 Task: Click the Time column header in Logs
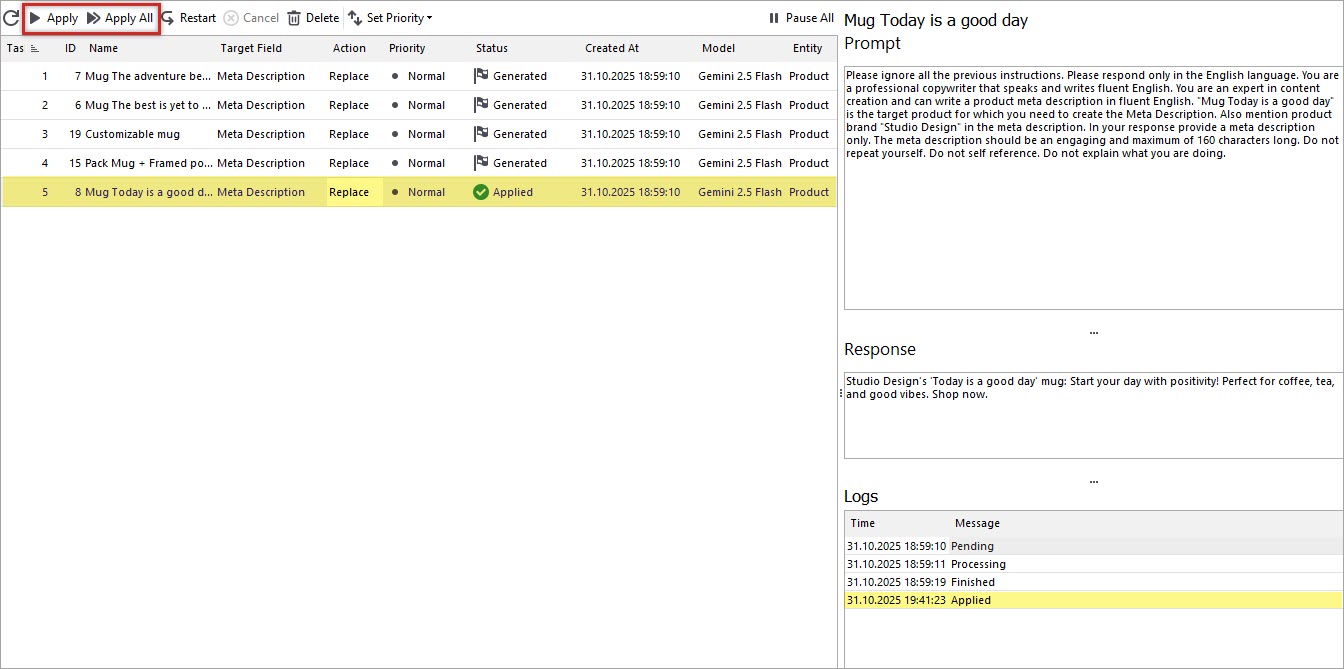pos(863,523)
